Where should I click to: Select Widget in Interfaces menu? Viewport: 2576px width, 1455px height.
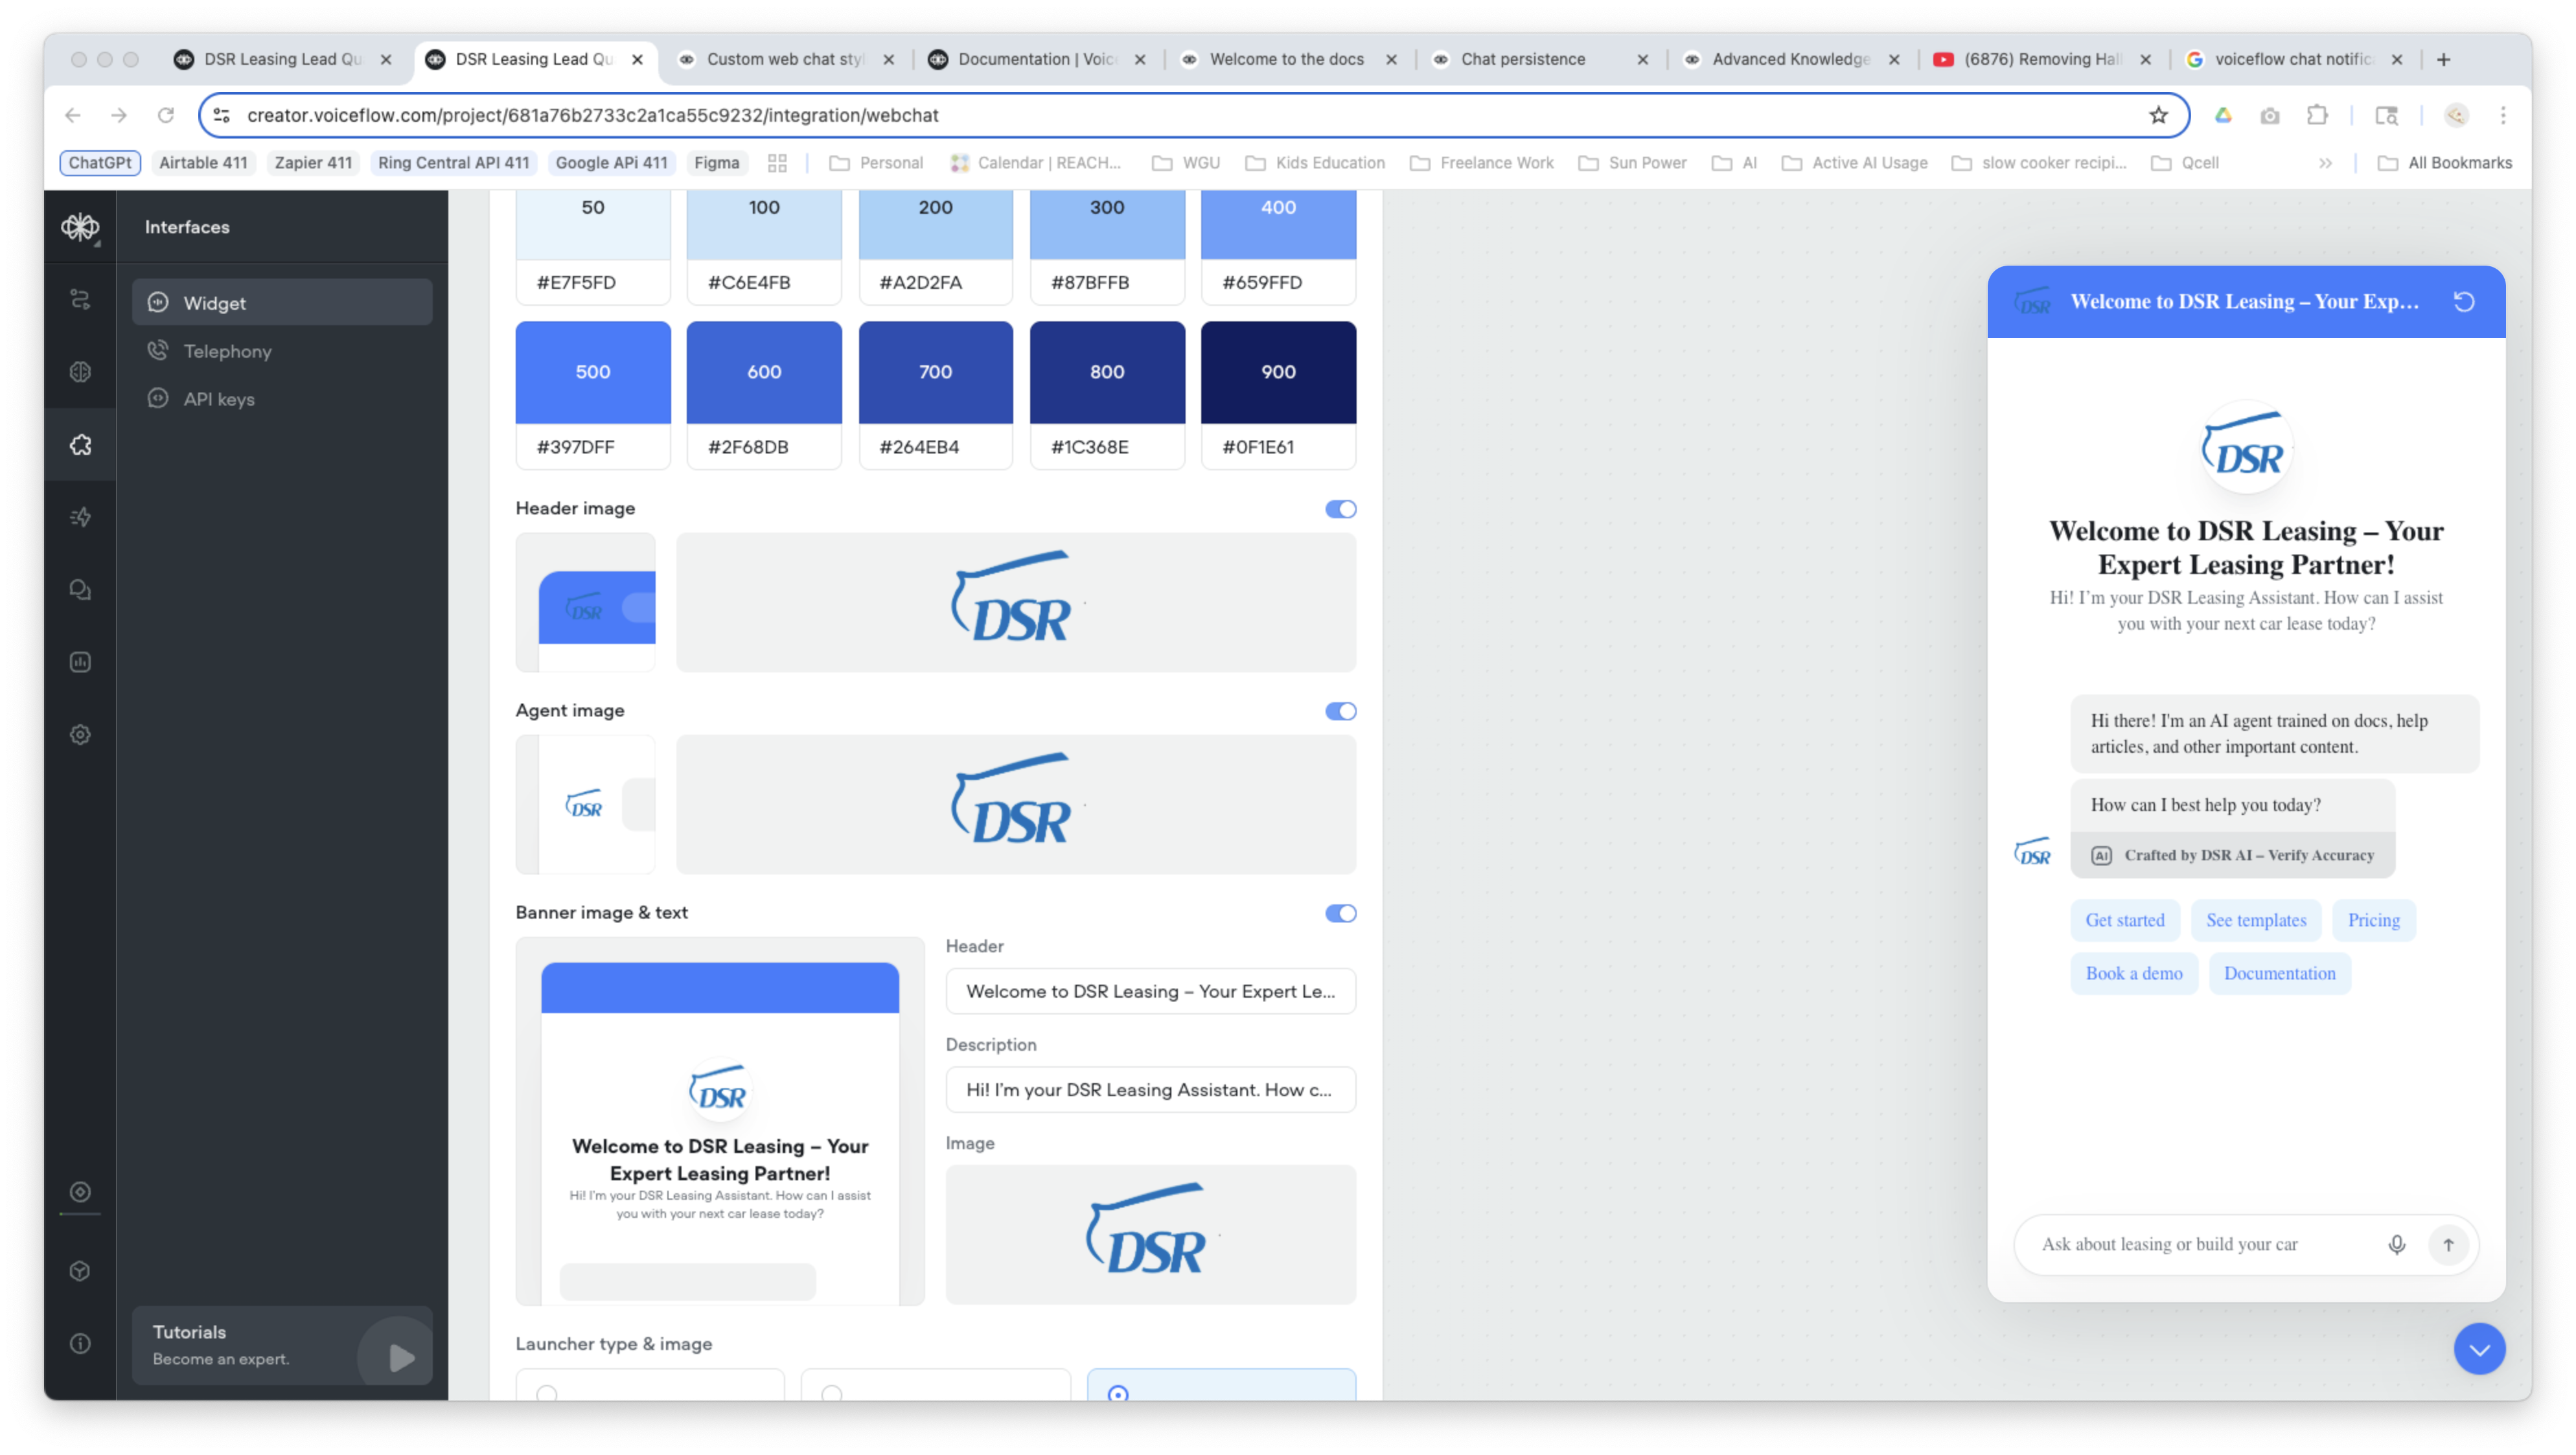282,302
